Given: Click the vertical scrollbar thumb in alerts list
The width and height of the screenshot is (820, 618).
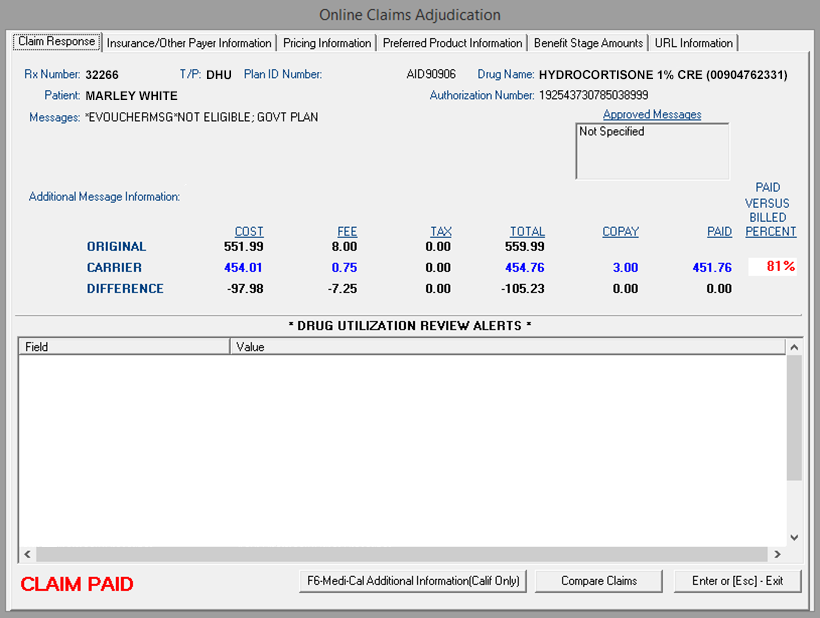Looking at the screenshot, I should click(x=794, y=418).
